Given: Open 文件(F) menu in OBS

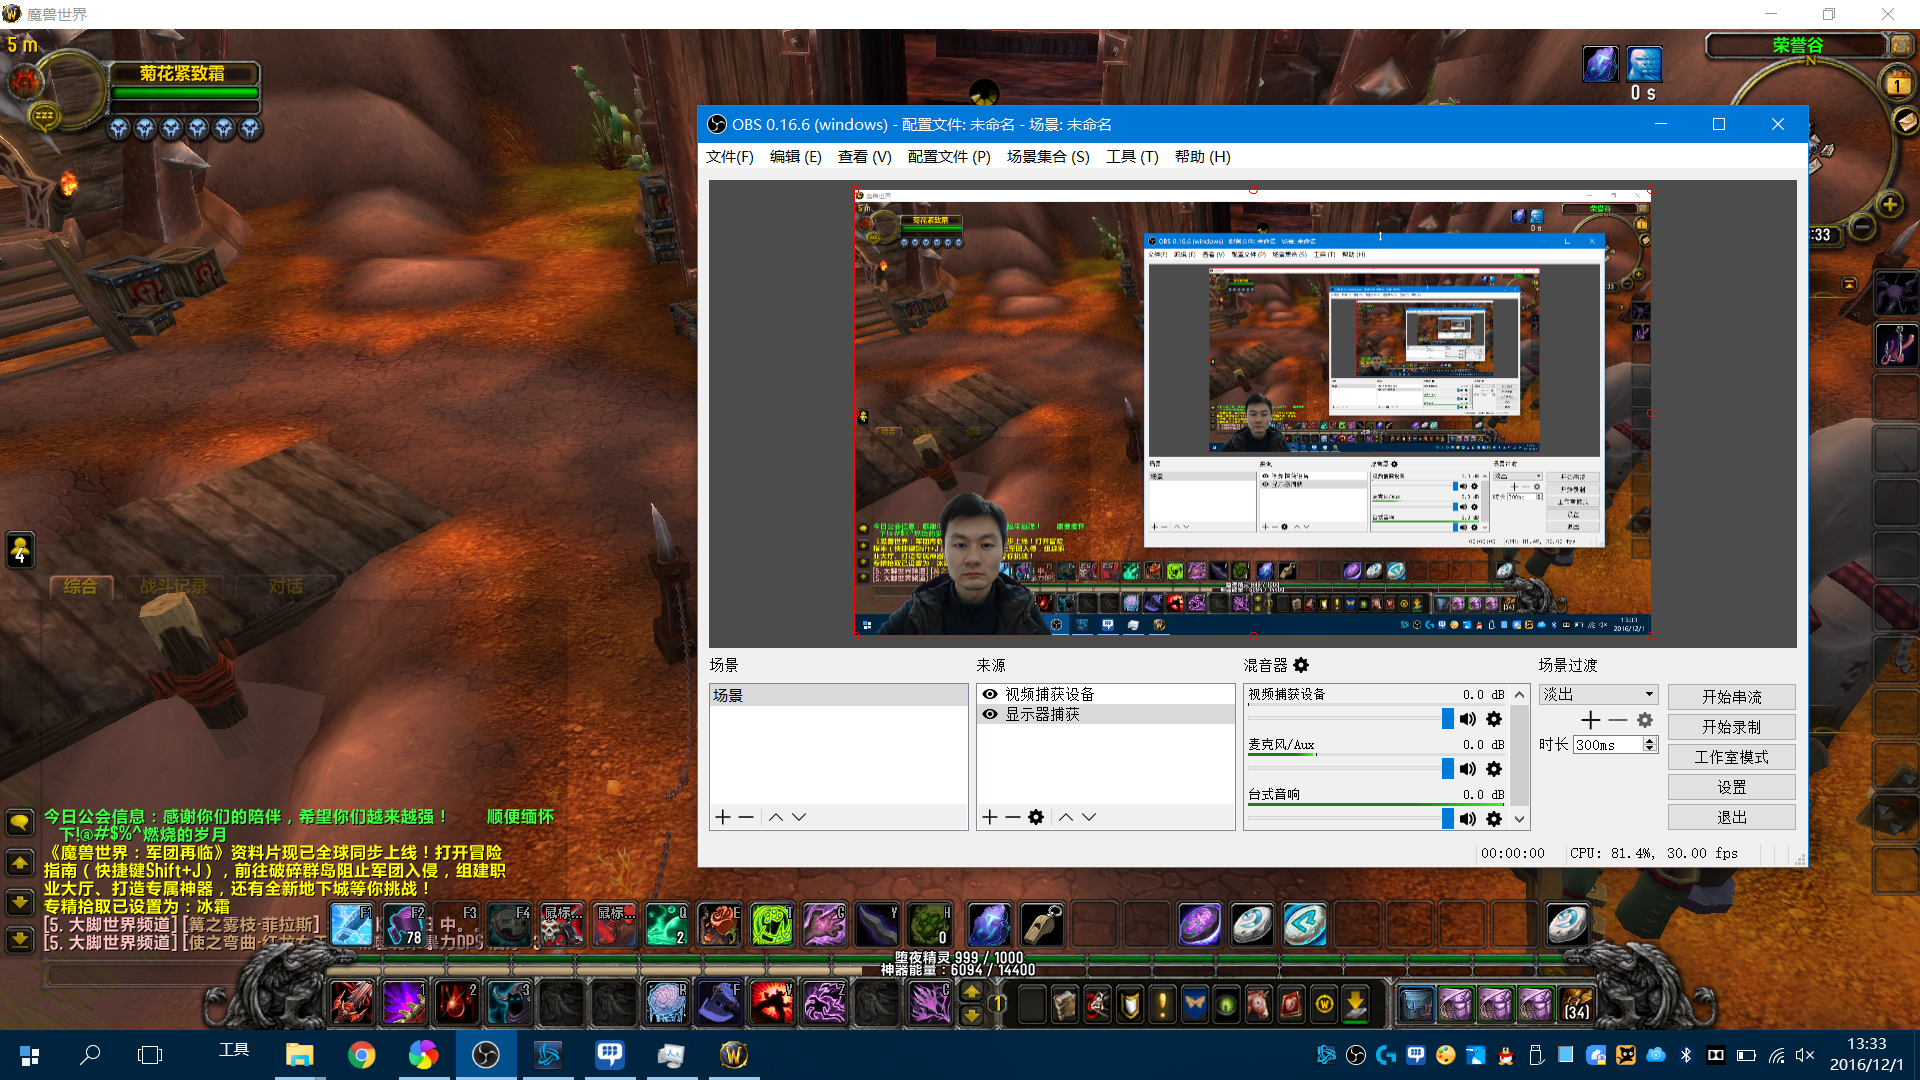Looking at the screenshot, I should click(x=729, y=157).
